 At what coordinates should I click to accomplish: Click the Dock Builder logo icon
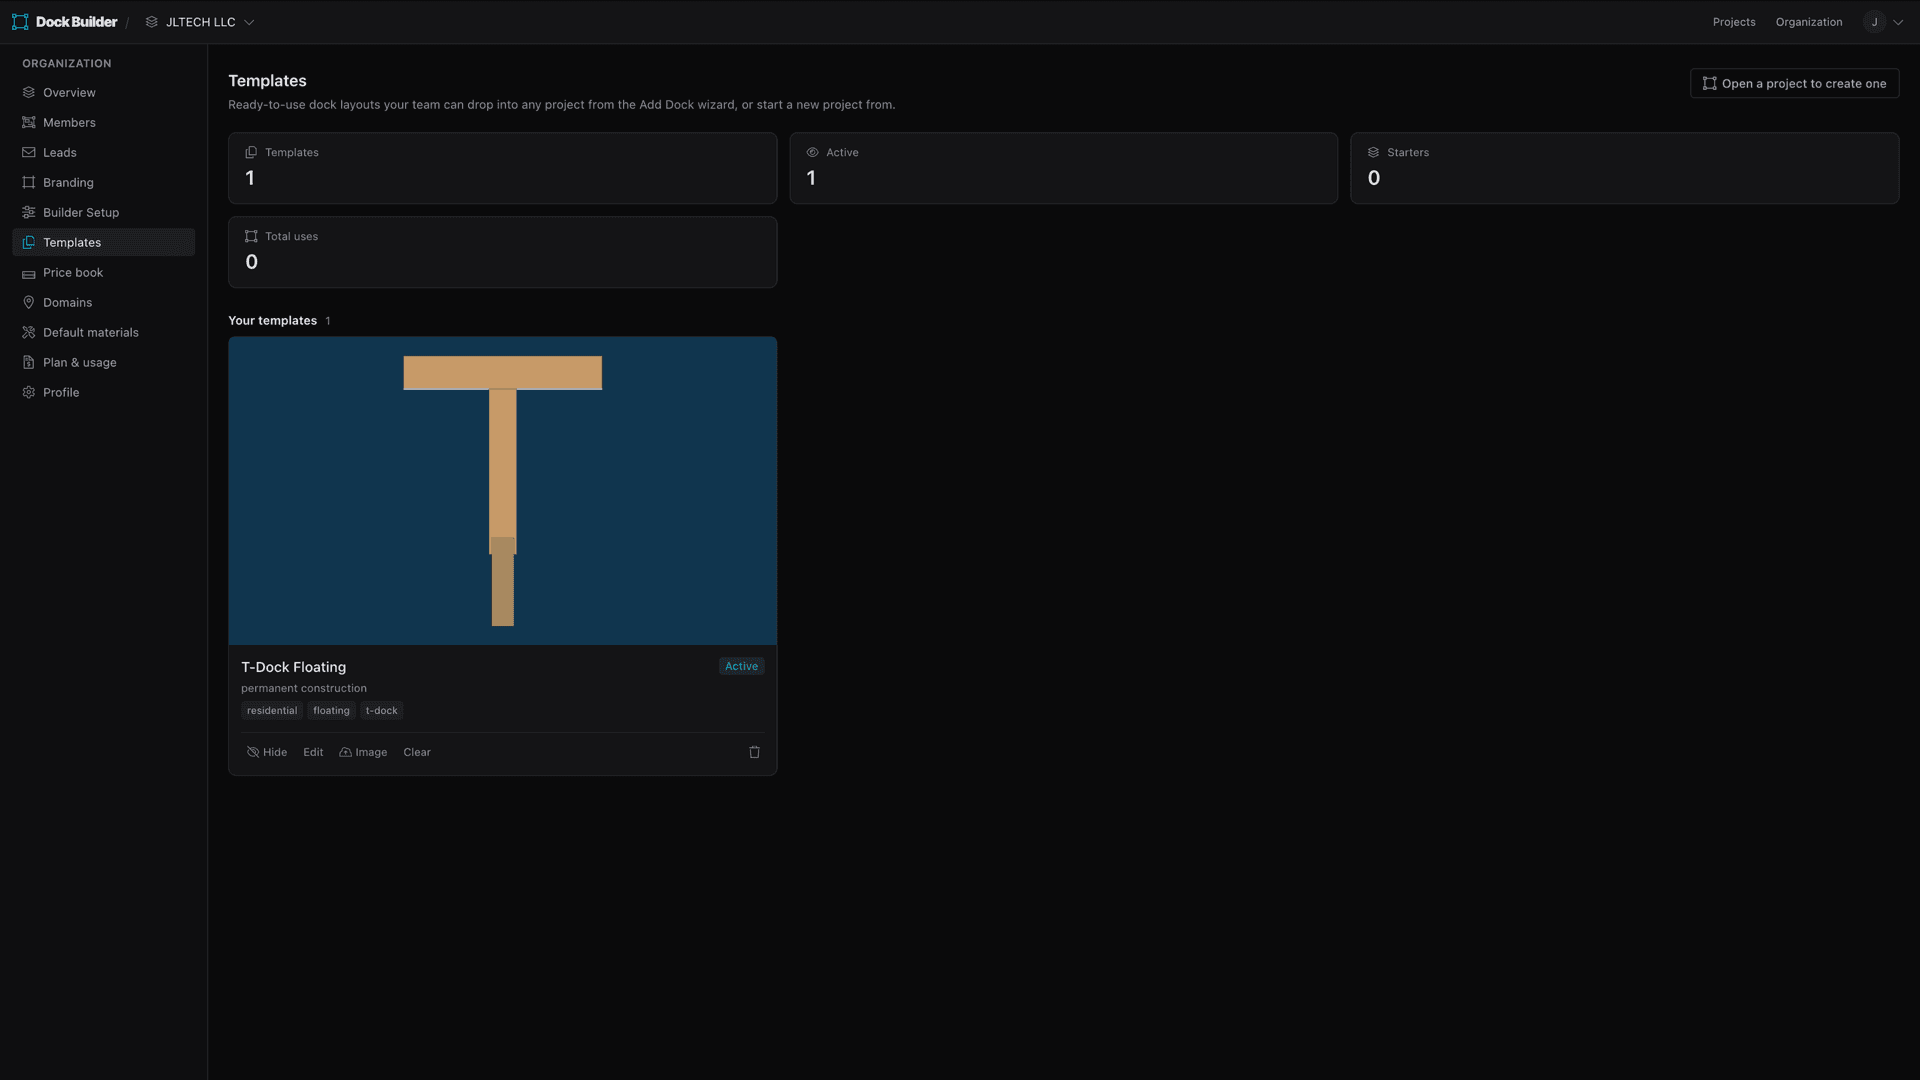click(20, 22)
